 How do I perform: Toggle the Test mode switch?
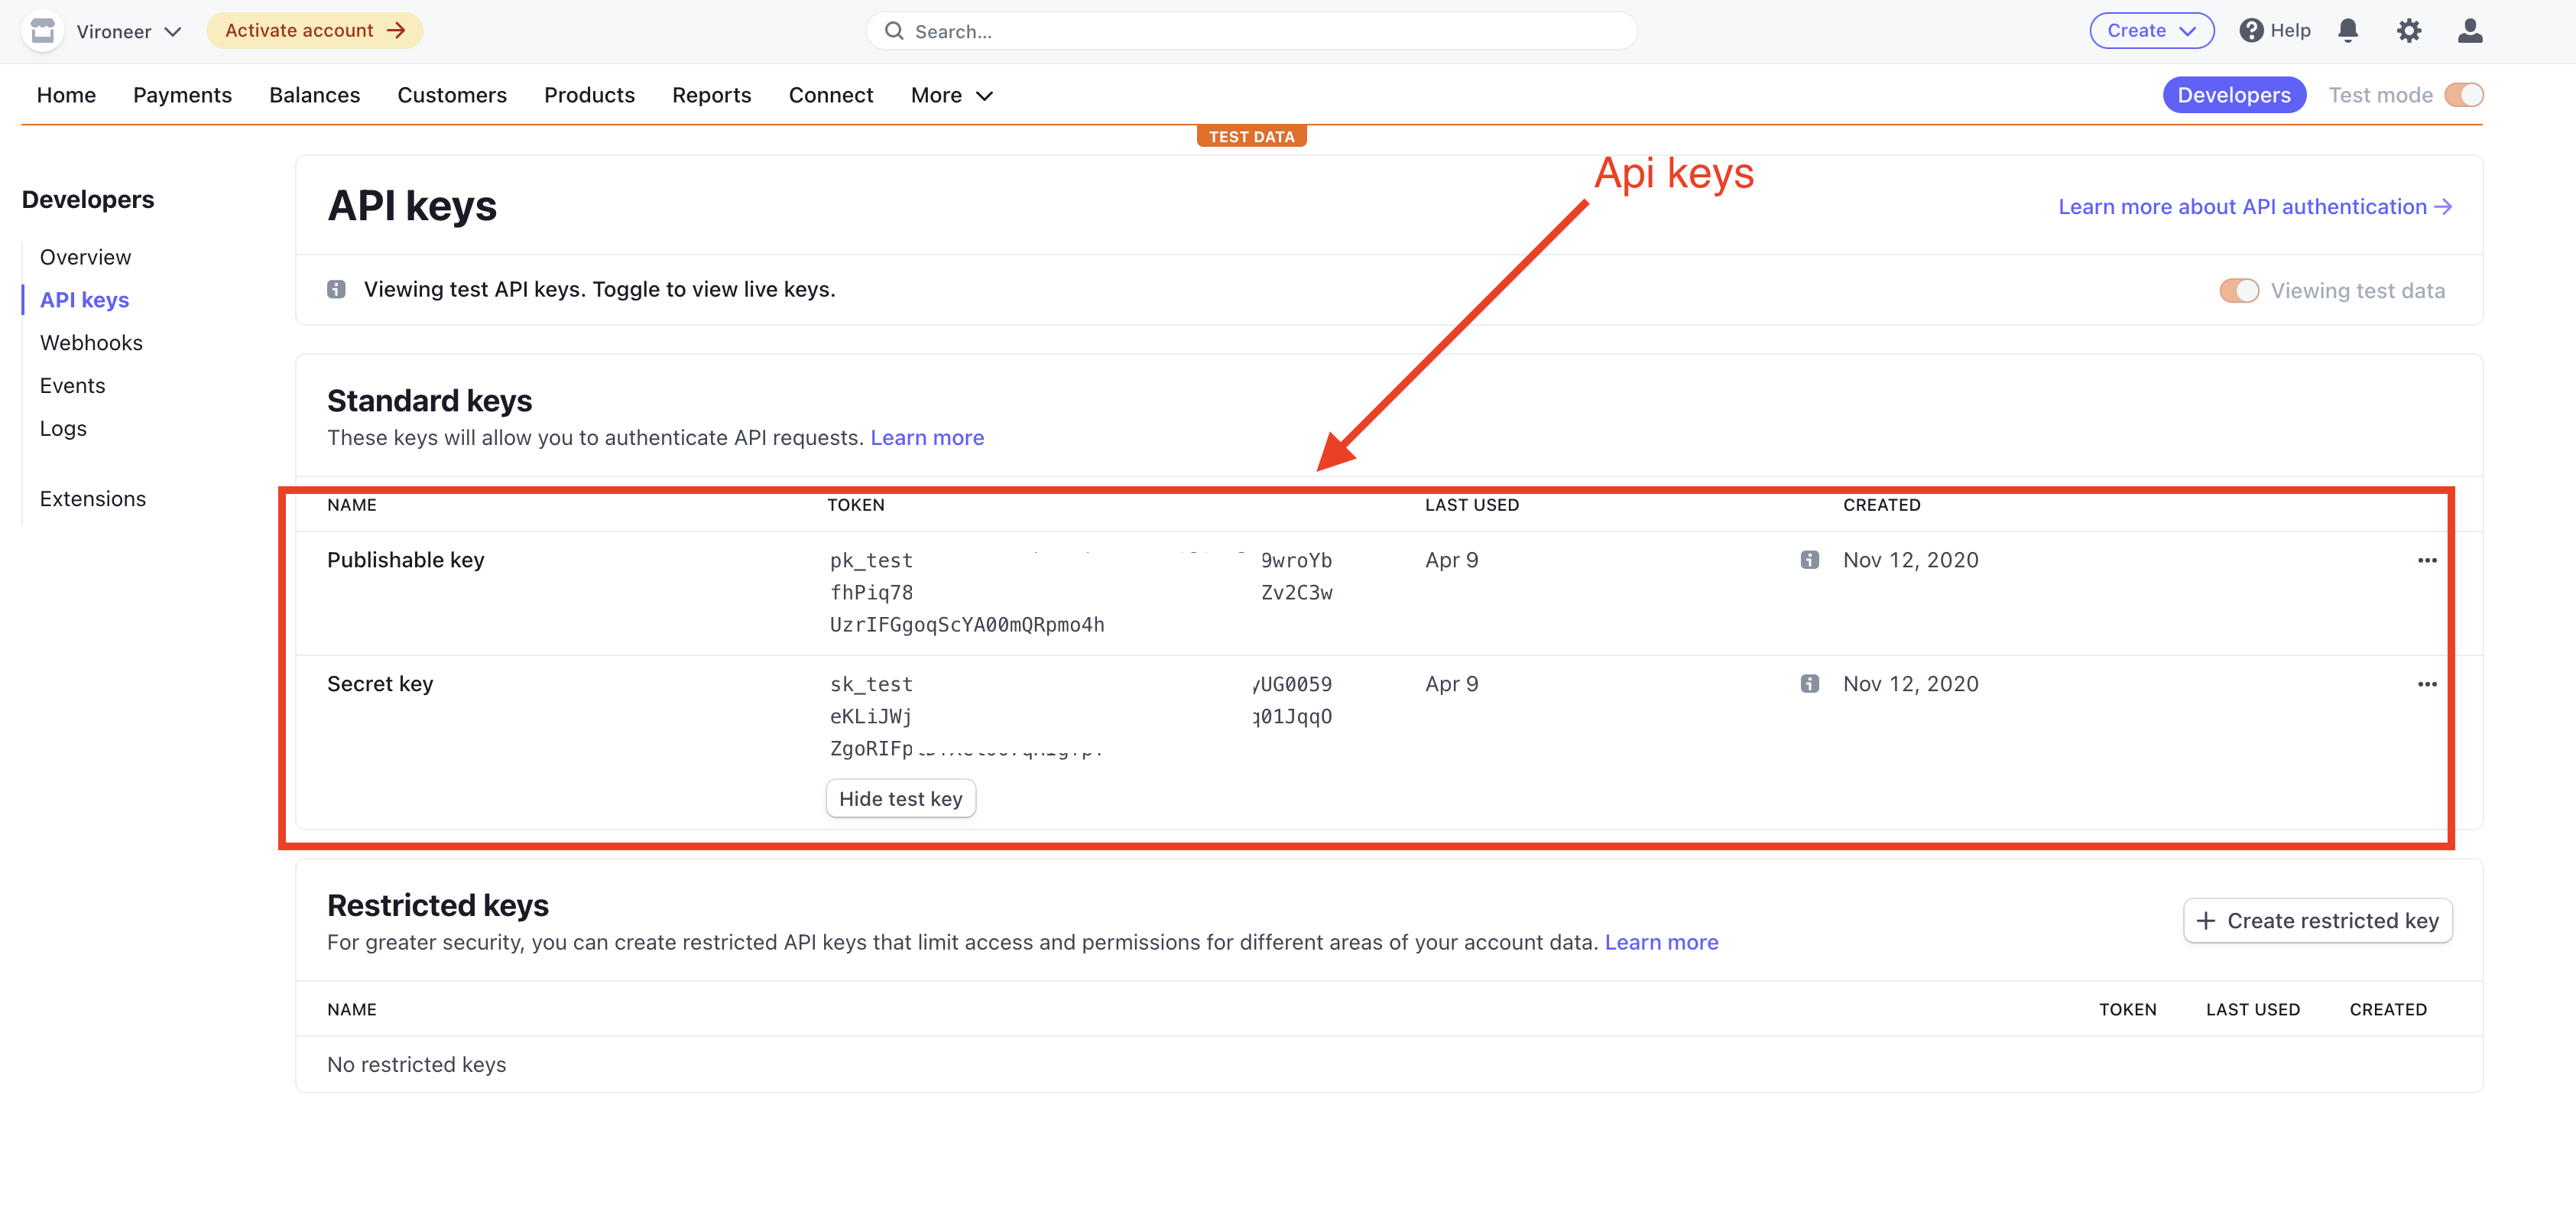point(2463,95)
